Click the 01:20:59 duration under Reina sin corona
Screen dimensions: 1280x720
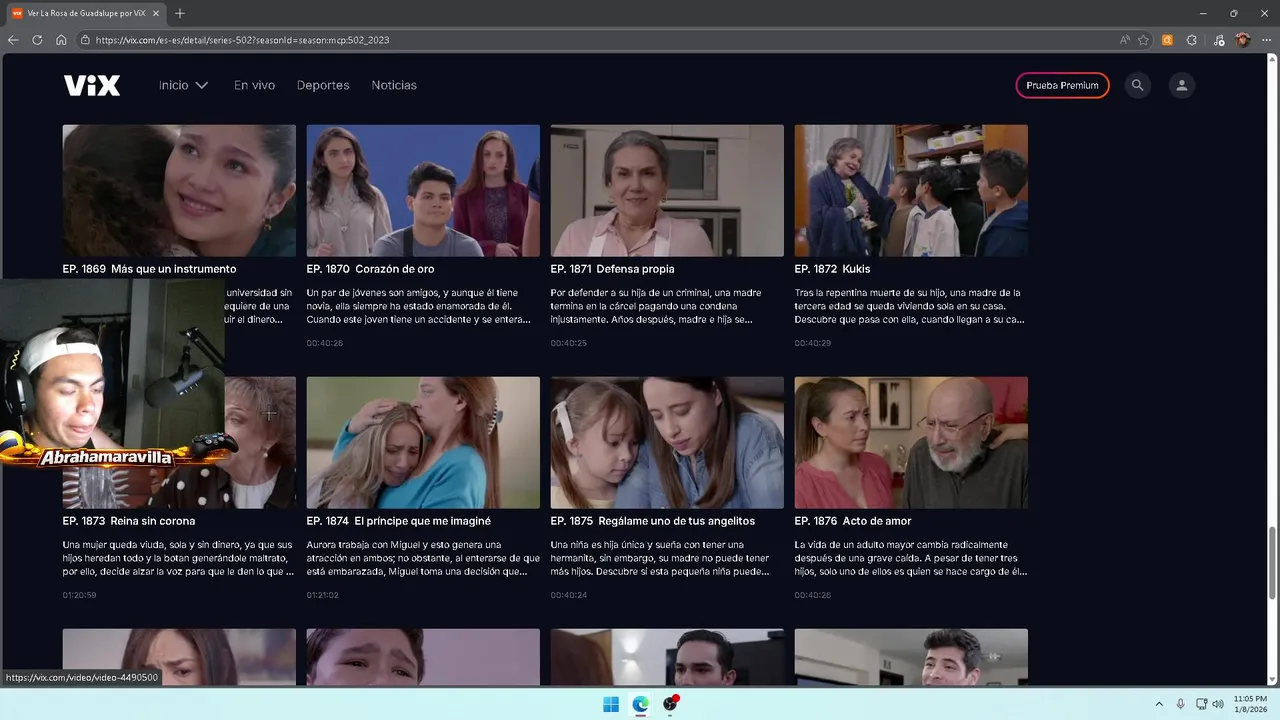pos(79,595)
